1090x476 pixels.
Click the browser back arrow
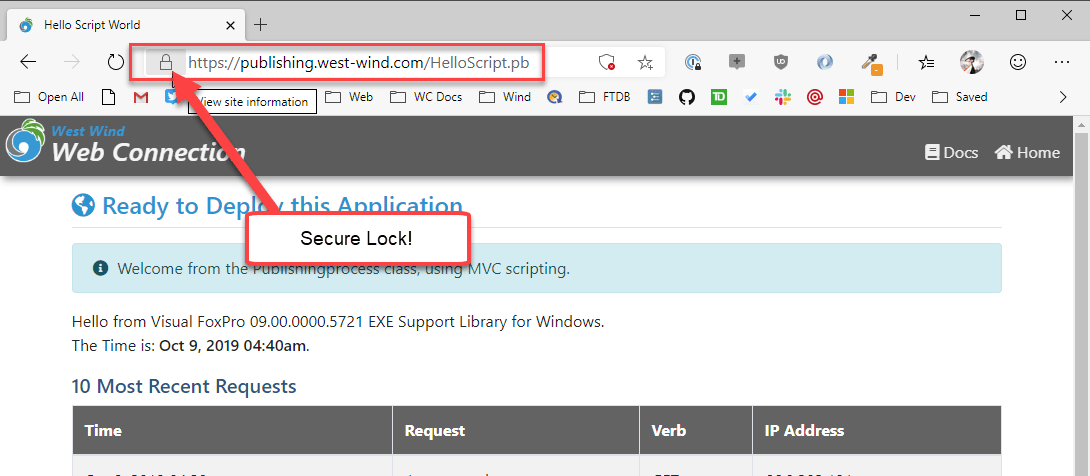(x=29, y=62)
